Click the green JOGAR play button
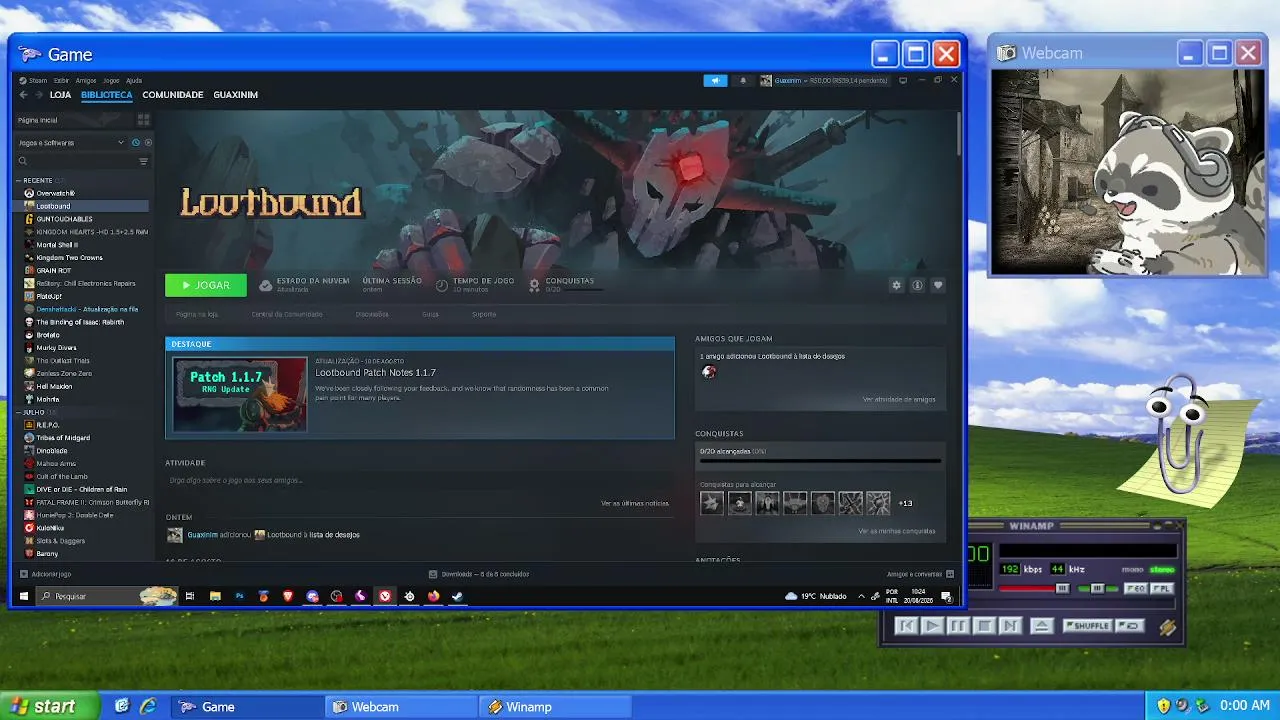The height and width of the screenshot is (720, 1280). pos(206,285)
